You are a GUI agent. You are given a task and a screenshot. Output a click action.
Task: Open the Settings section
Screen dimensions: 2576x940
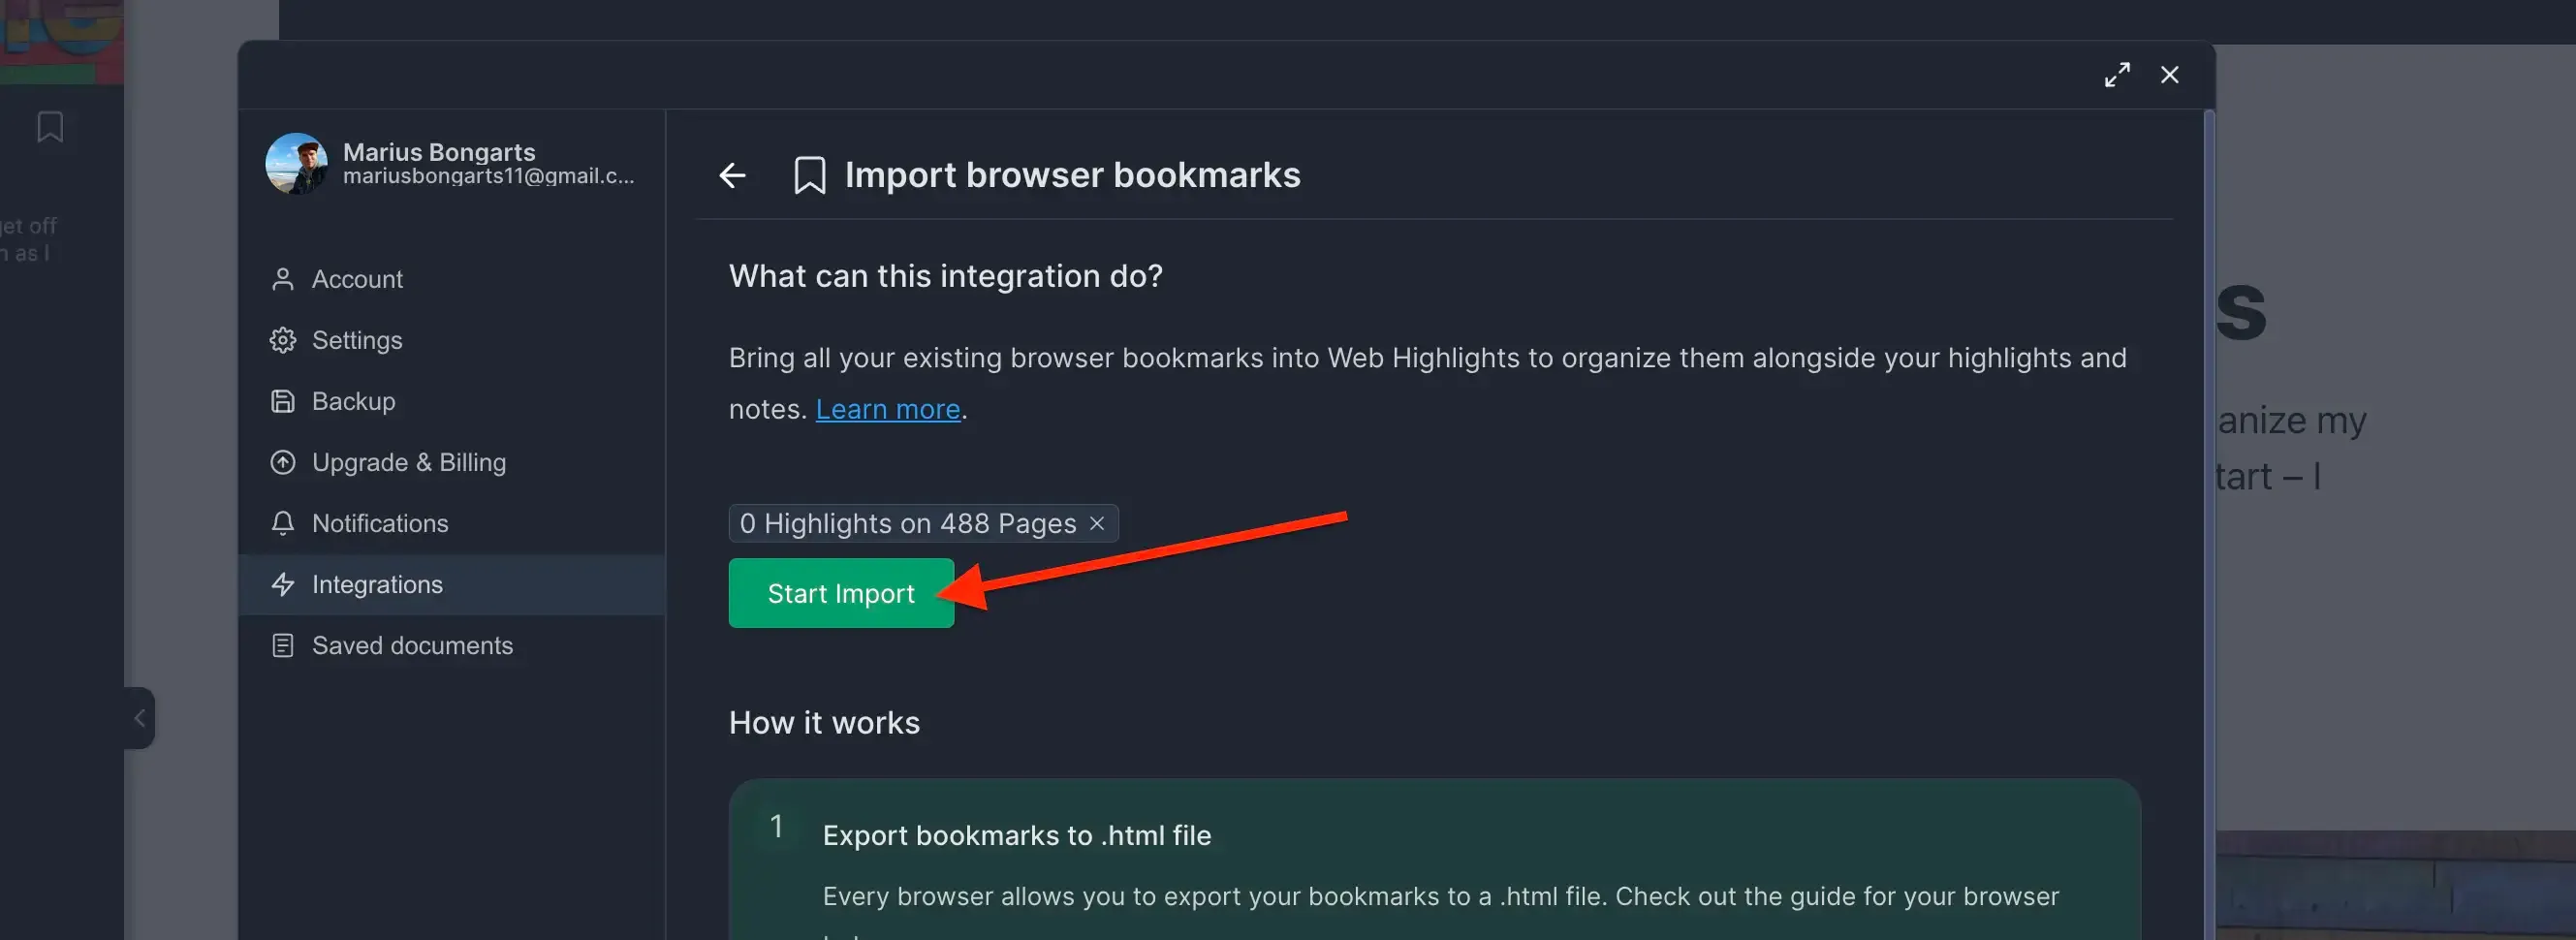(x=452, y=340)
